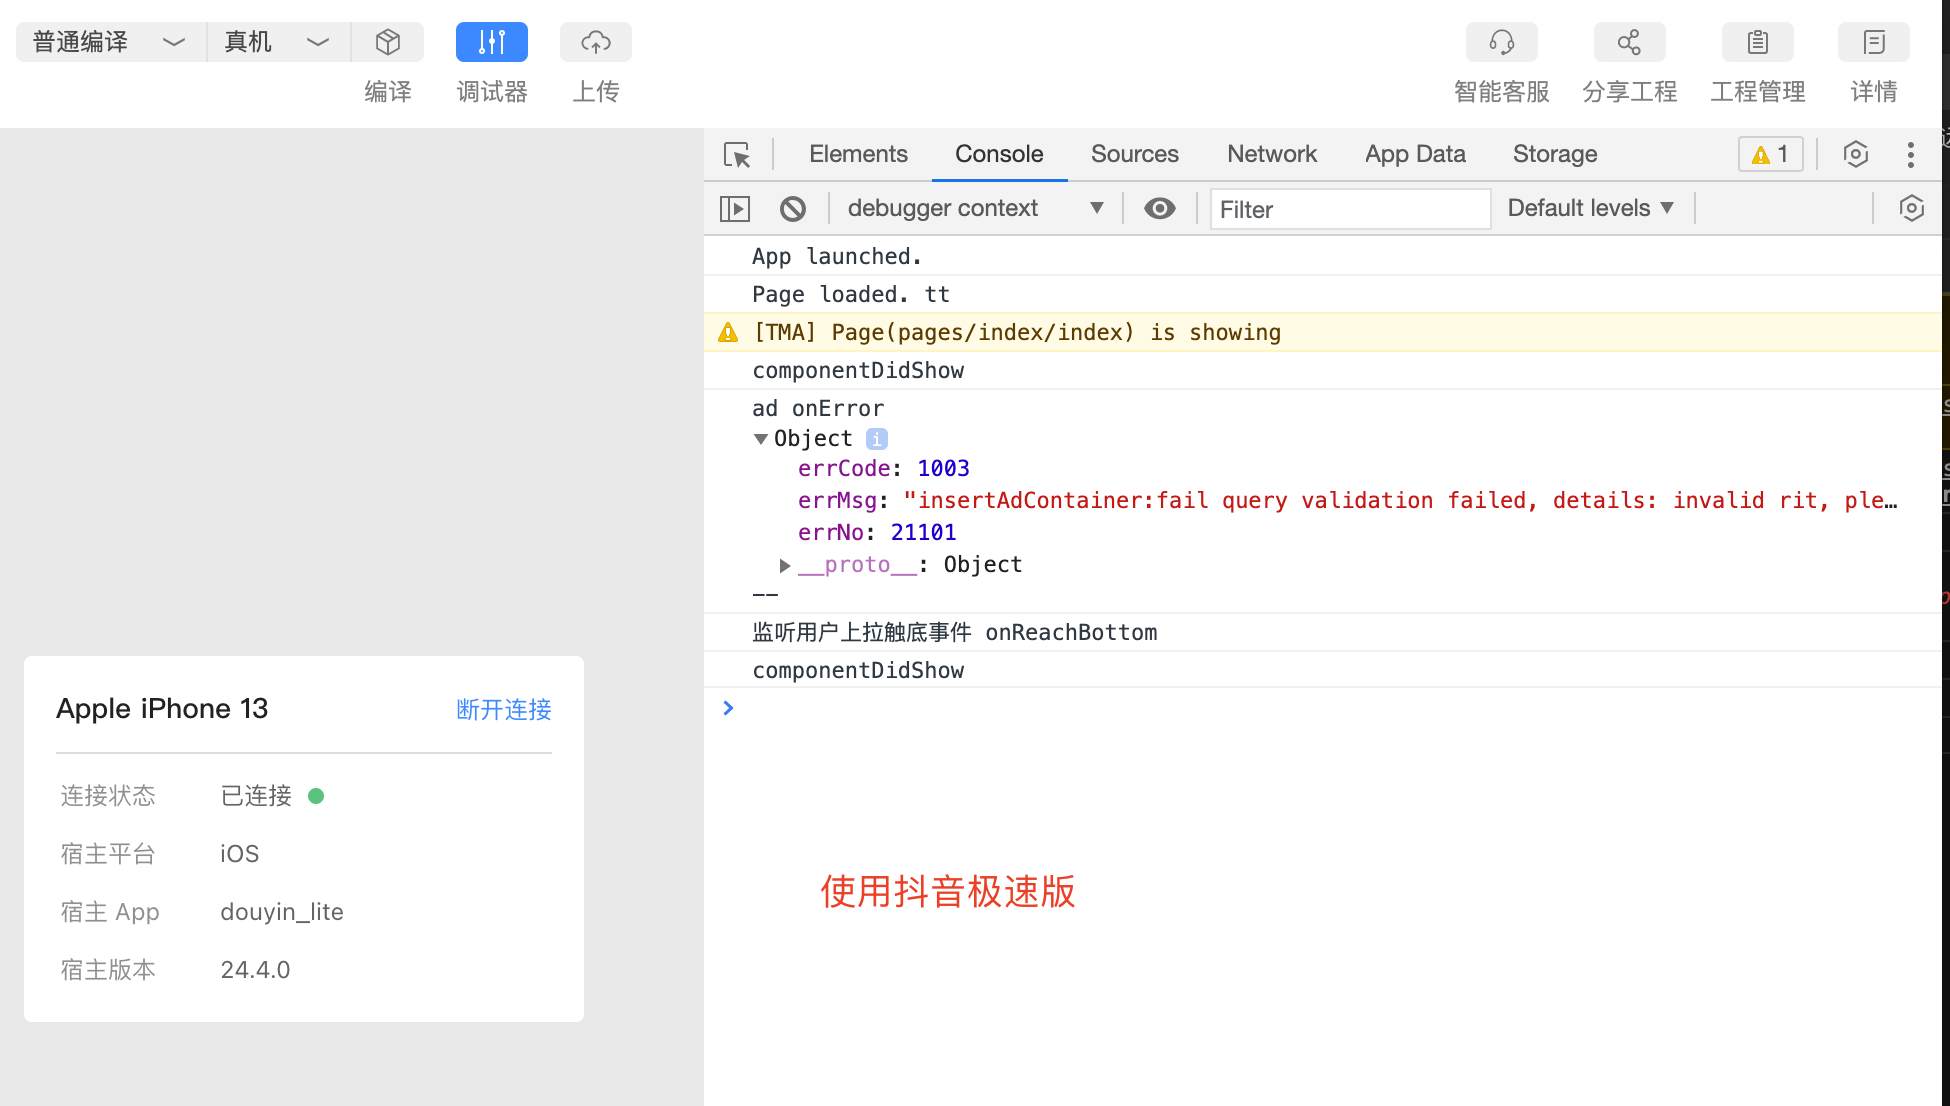The height and width of the screenshot is (1106, 1950).
Task: Open console settings gear icon
Action: pos(1911,208)
